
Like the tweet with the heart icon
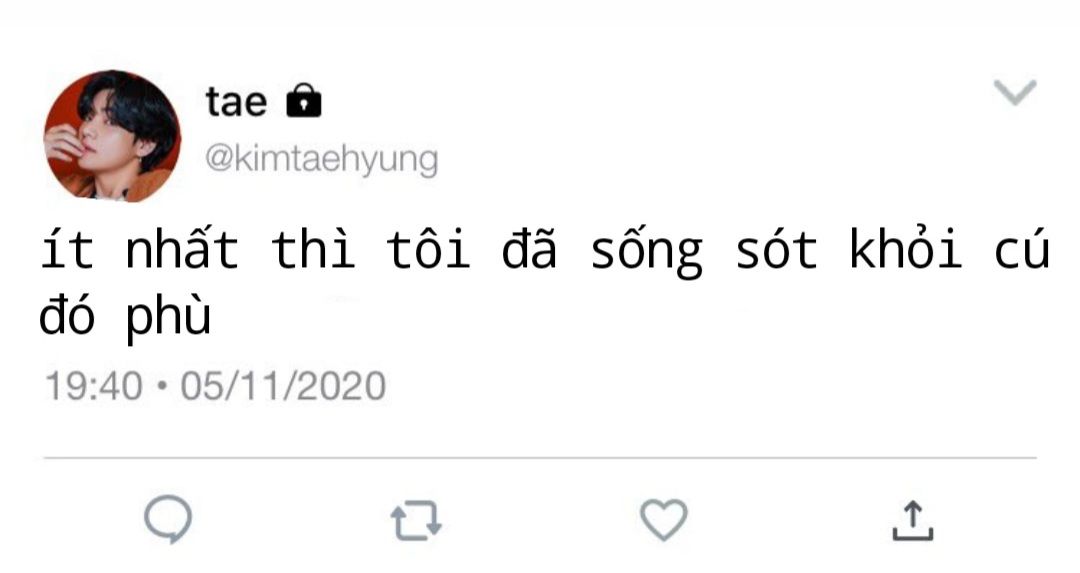point(664,519)
